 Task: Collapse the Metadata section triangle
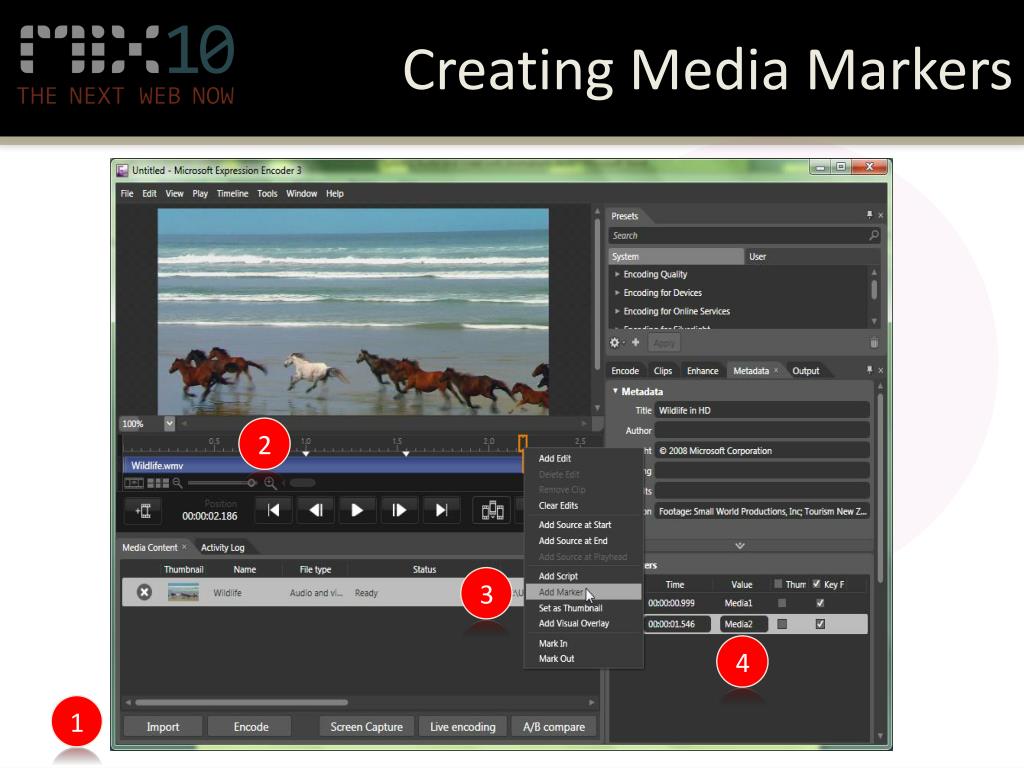615,391
